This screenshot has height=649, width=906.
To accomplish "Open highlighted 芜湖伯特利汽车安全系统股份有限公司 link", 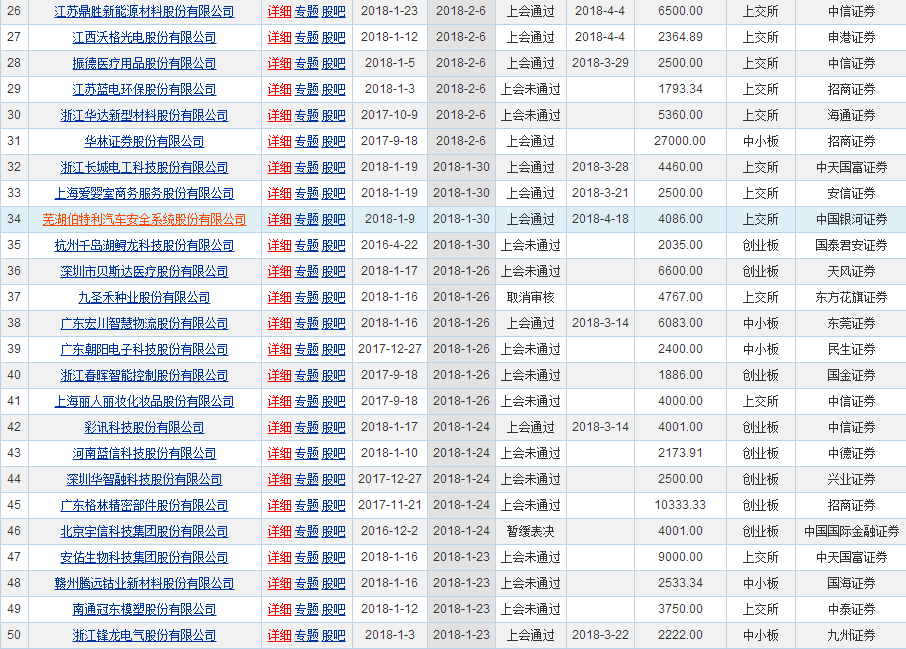I will [x=144, y=220].
